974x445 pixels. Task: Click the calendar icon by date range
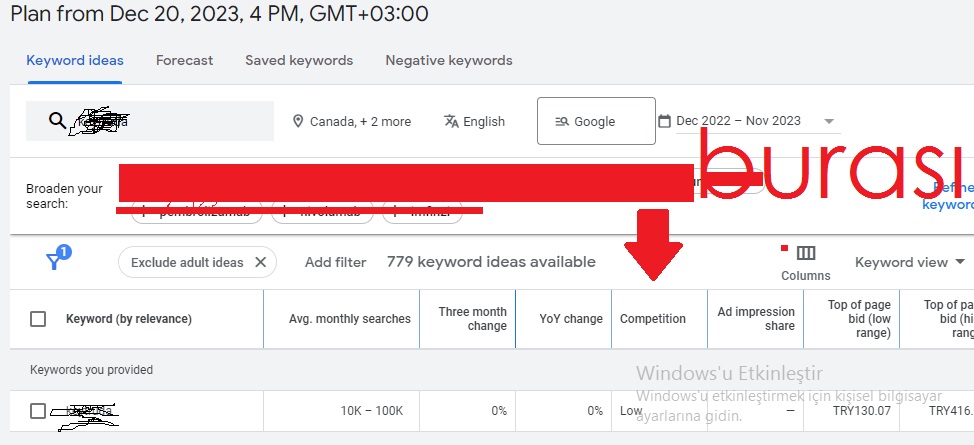point(664,121)
